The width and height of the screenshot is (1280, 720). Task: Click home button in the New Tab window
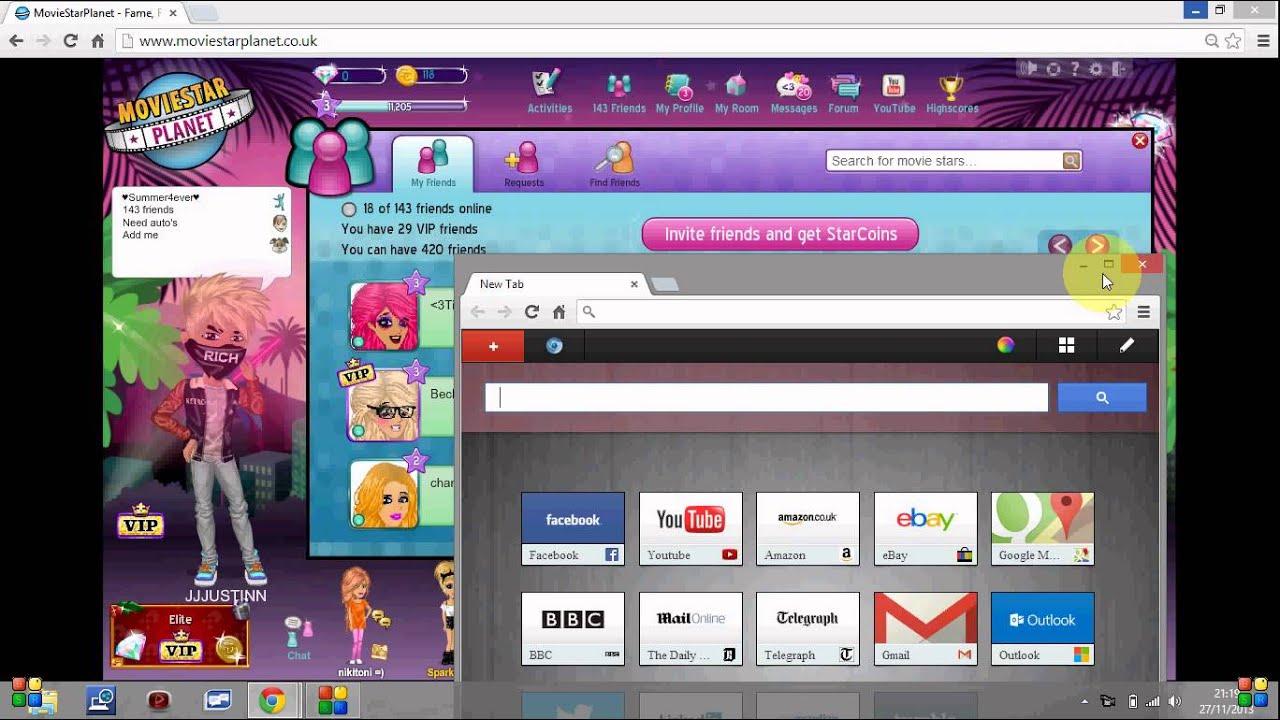[x=559, y=312]
